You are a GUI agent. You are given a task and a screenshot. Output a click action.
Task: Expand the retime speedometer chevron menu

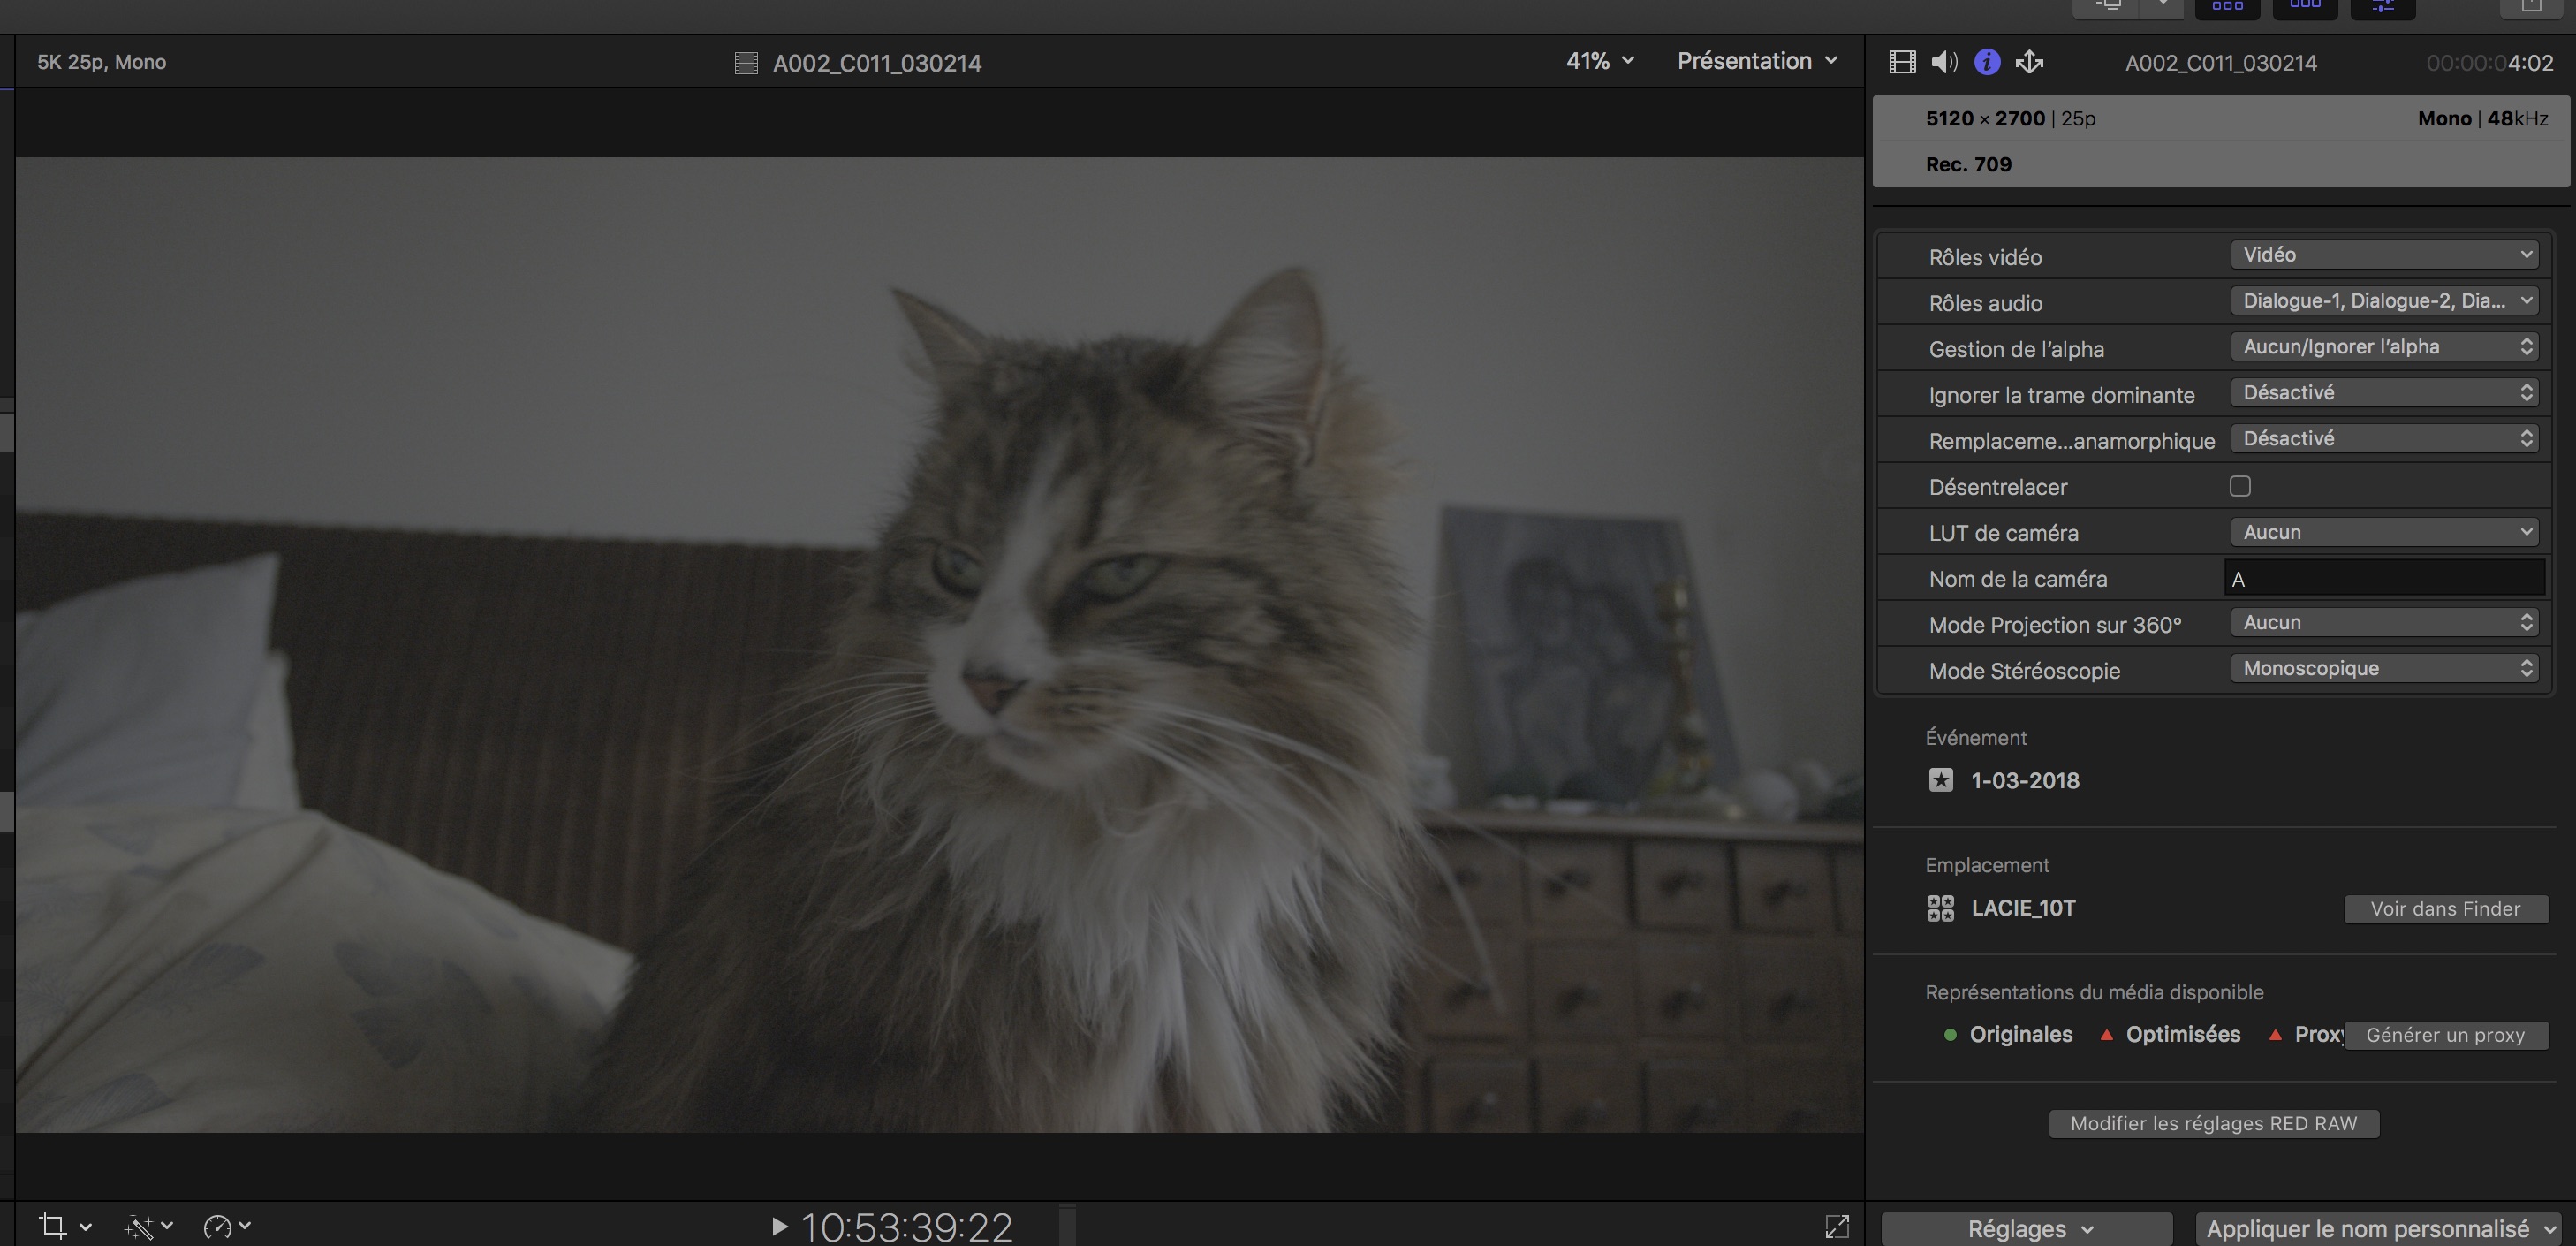click(x=245, y=1225)
